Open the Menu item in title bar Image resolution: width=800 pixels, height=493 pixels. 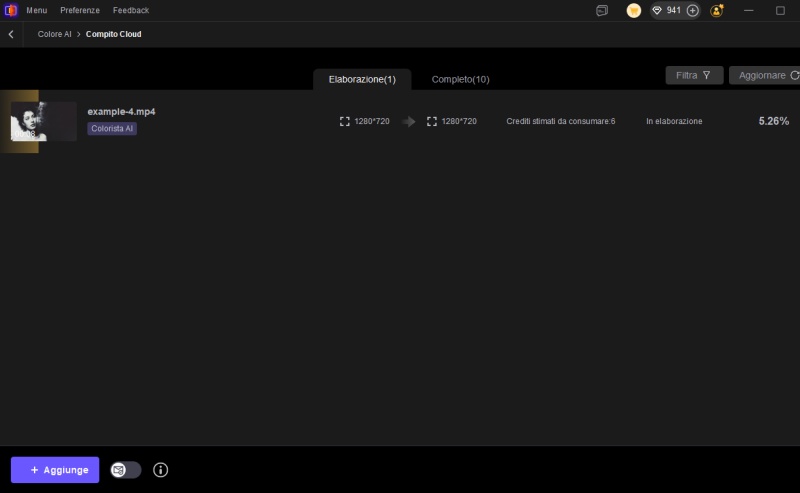click(x=36, y=10)
